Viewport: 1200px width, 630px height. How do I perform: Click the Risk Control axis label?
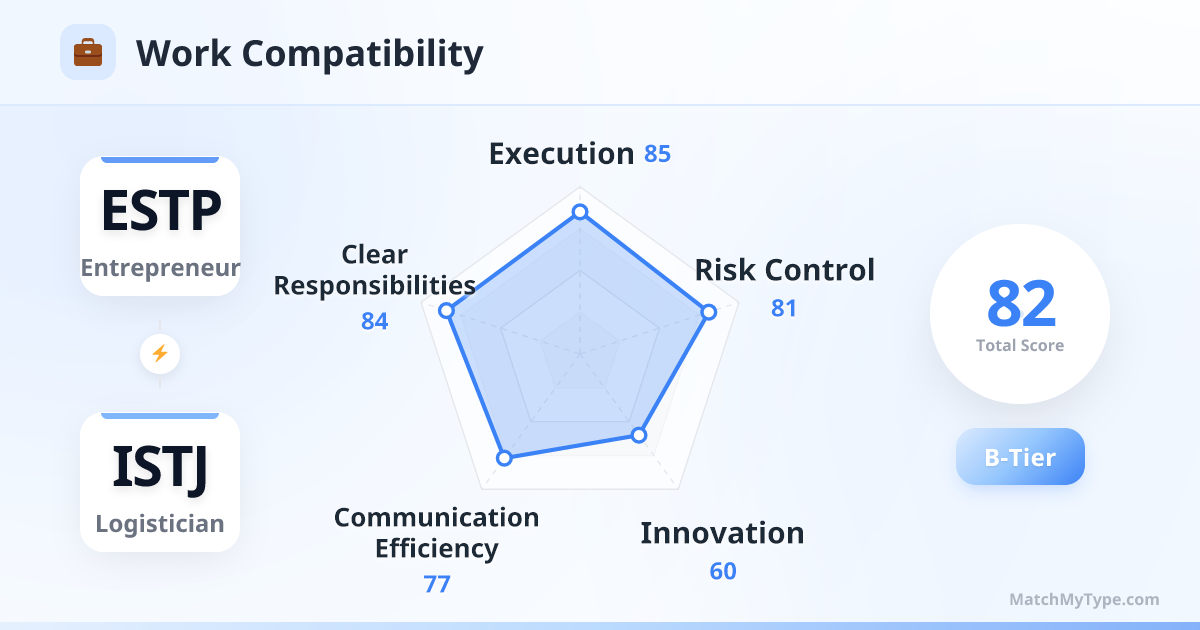(x=784, y=270)
